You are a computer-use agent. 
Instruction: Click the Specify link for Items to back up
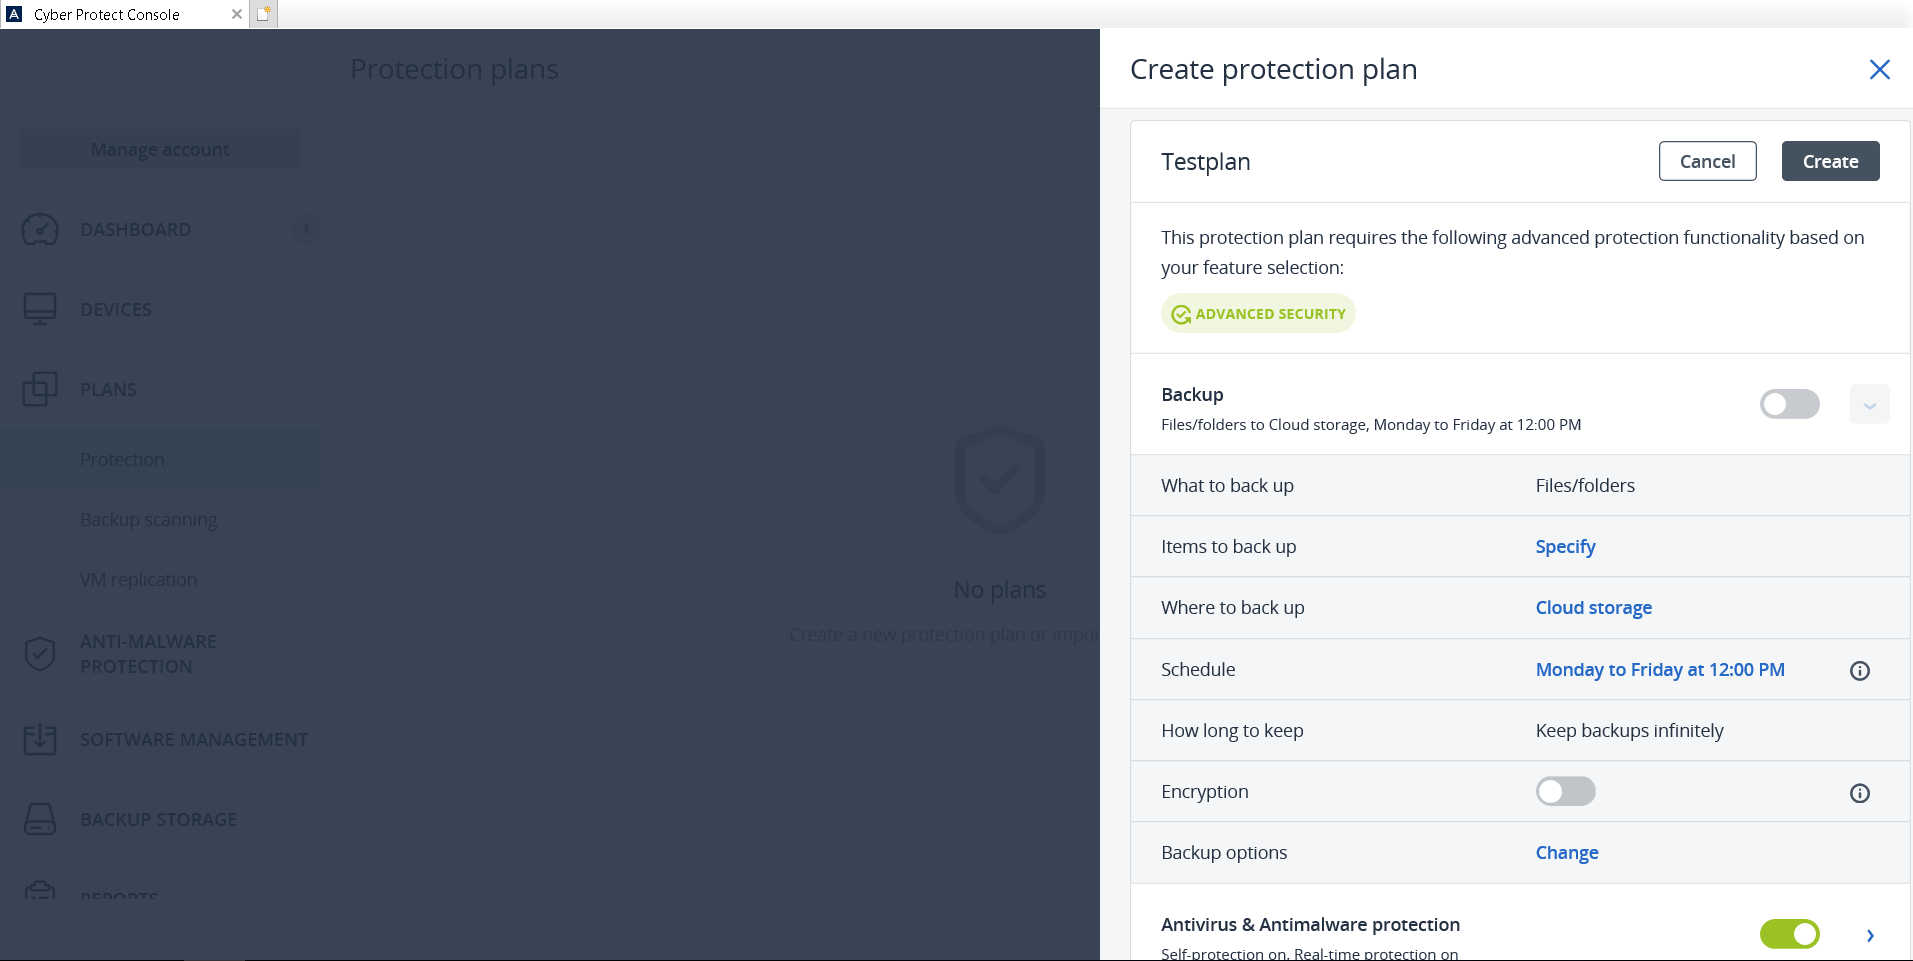pos(1566,547)
